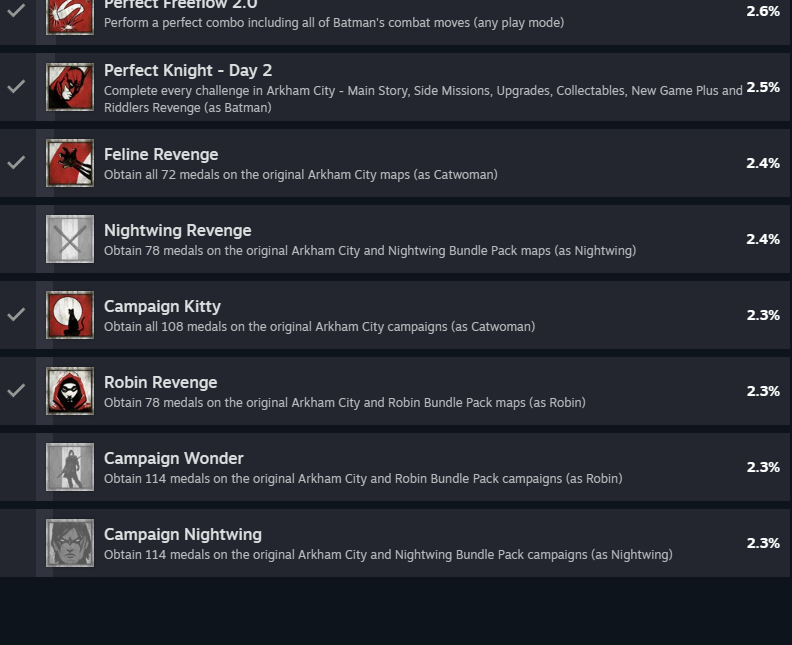Click the Nightwing Revenge achievement title
The image size is (792, 645).
tap(178, 230)
